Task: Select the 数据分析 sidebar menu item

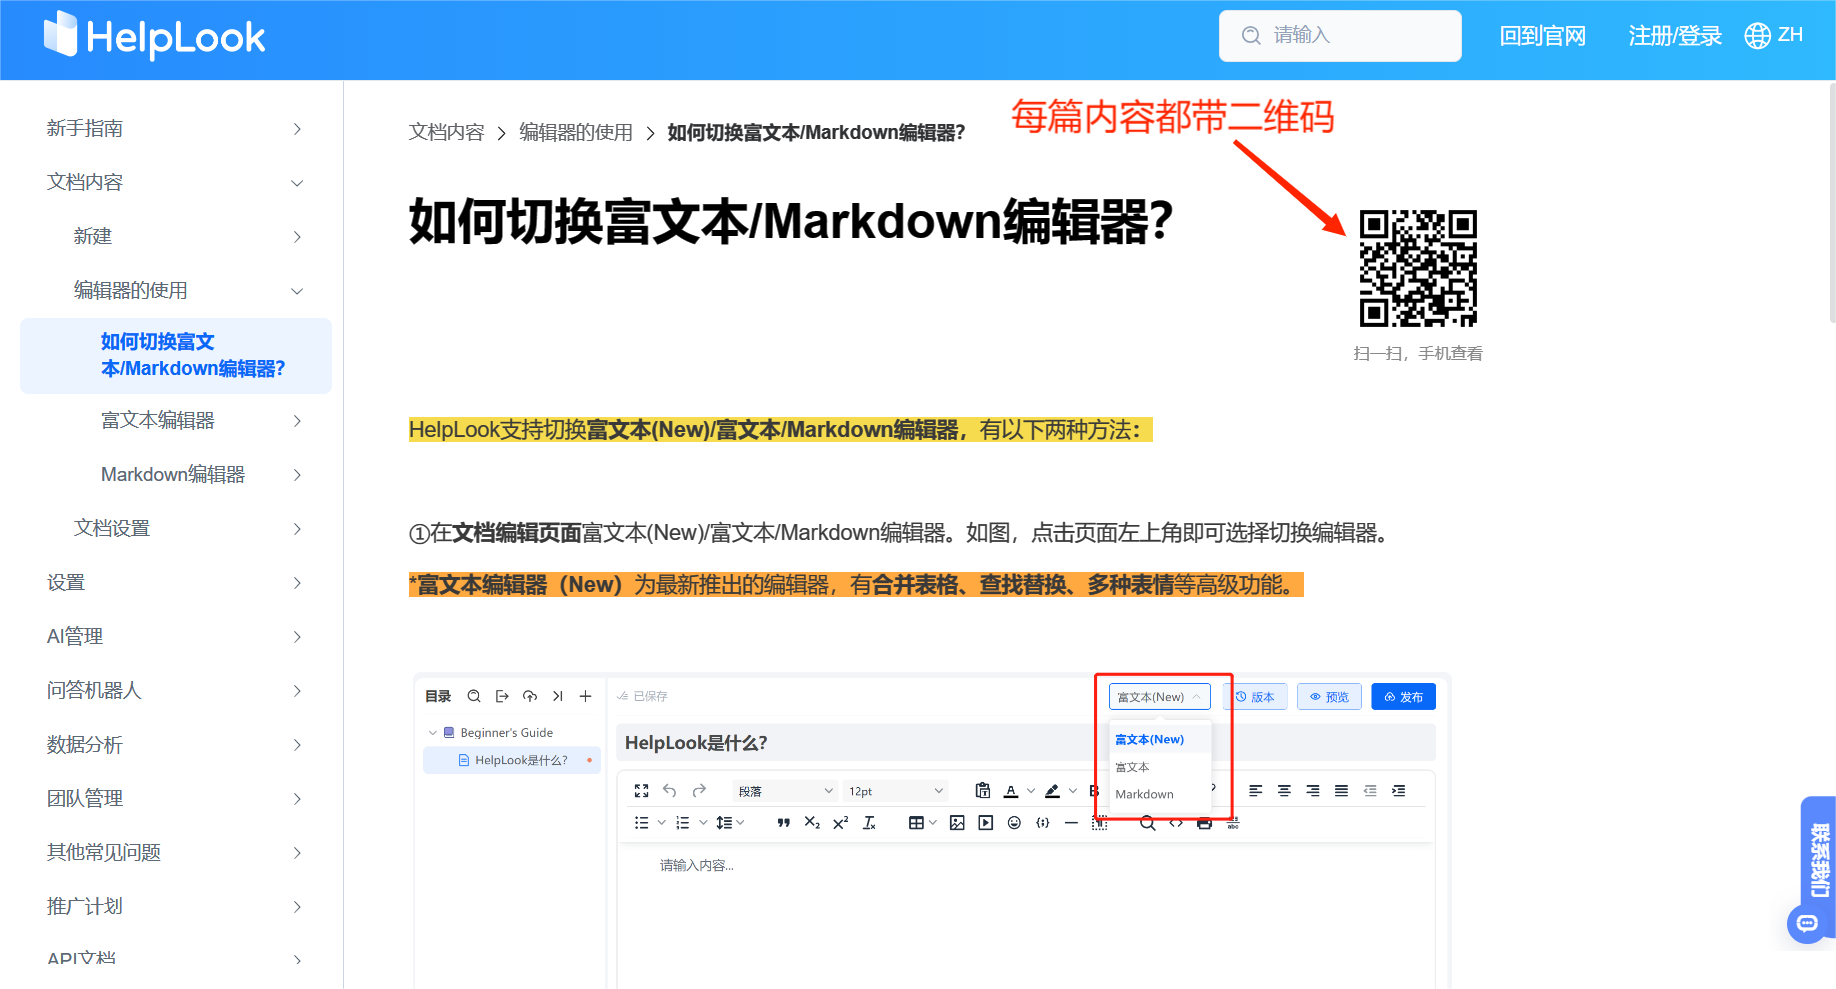Action: [x=84, y=744]
